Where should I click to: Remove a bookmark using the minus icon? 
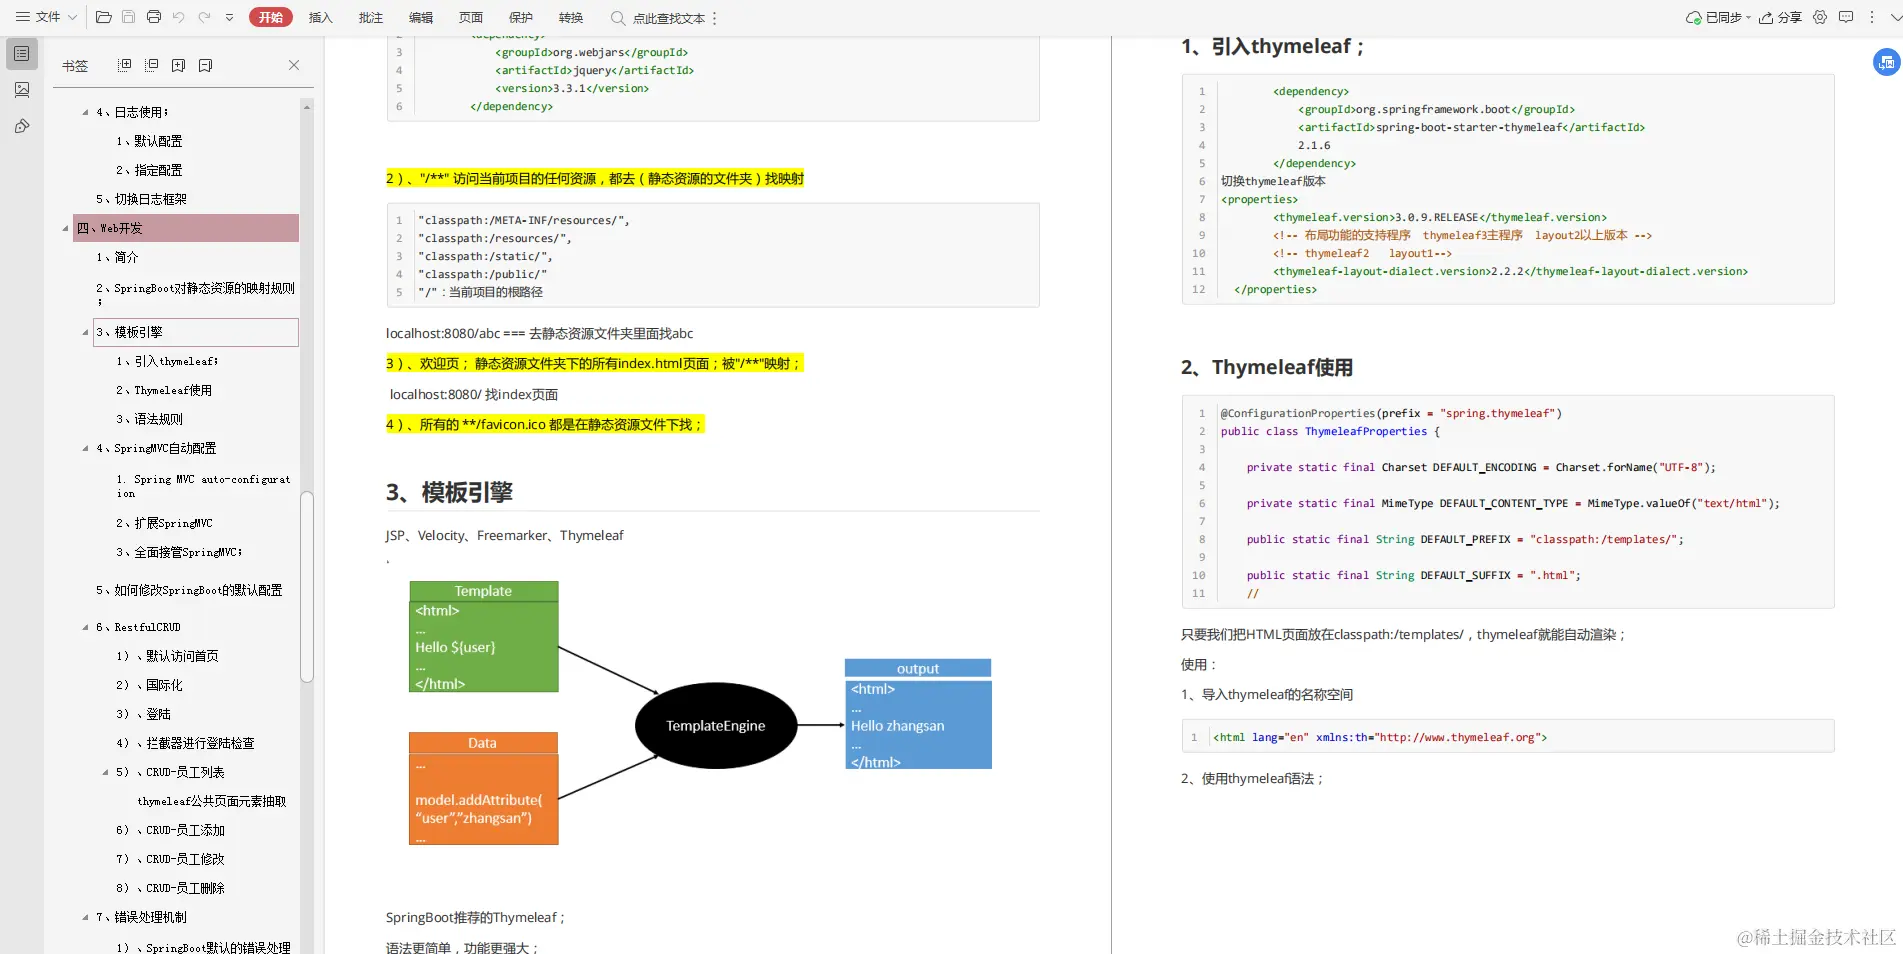point(205,65)
